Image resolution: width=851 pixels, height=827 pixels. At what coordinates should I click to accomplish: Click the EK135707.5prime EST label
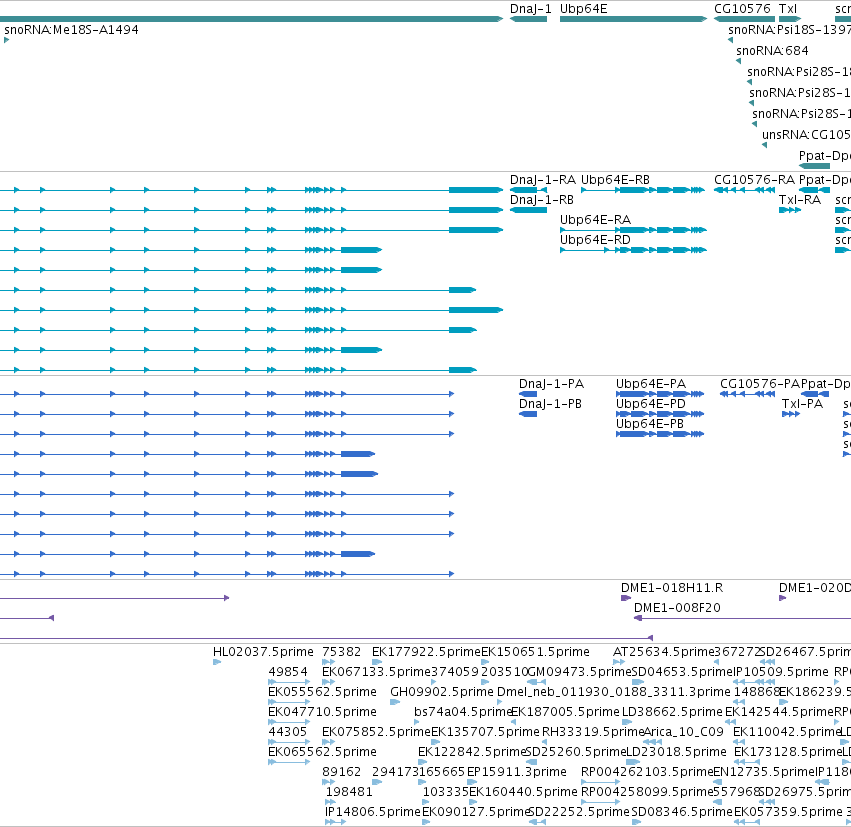click(x=485, y=732)
